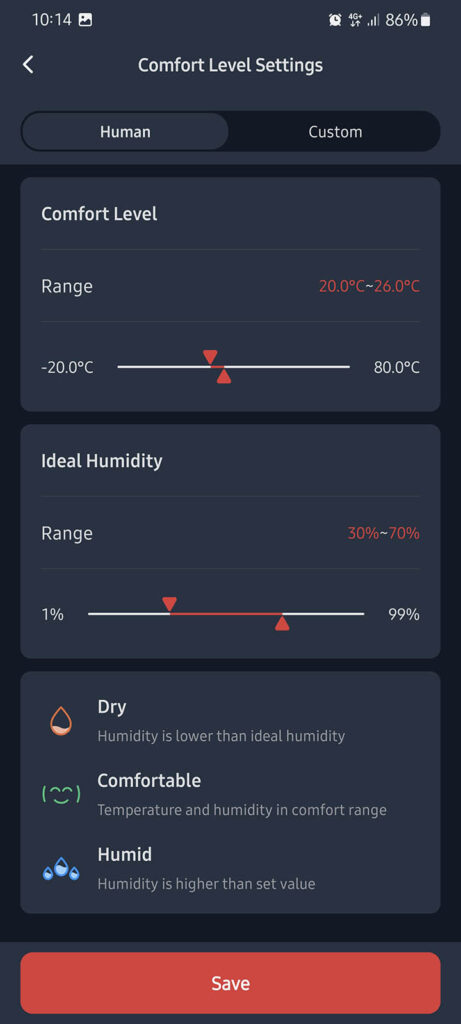Tap the back arrow icon
Viewport: 461px width, 1024px height.
pos(27,65)
